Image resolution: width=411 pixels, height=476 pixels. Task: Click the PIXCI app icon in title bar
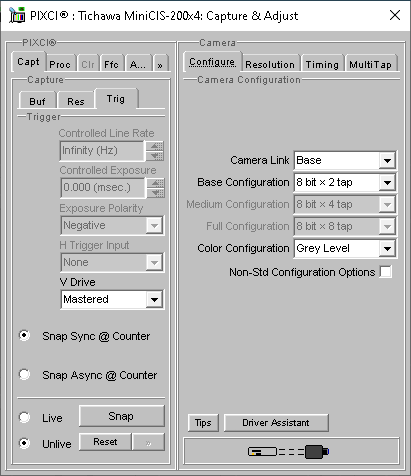coord(17,15)
